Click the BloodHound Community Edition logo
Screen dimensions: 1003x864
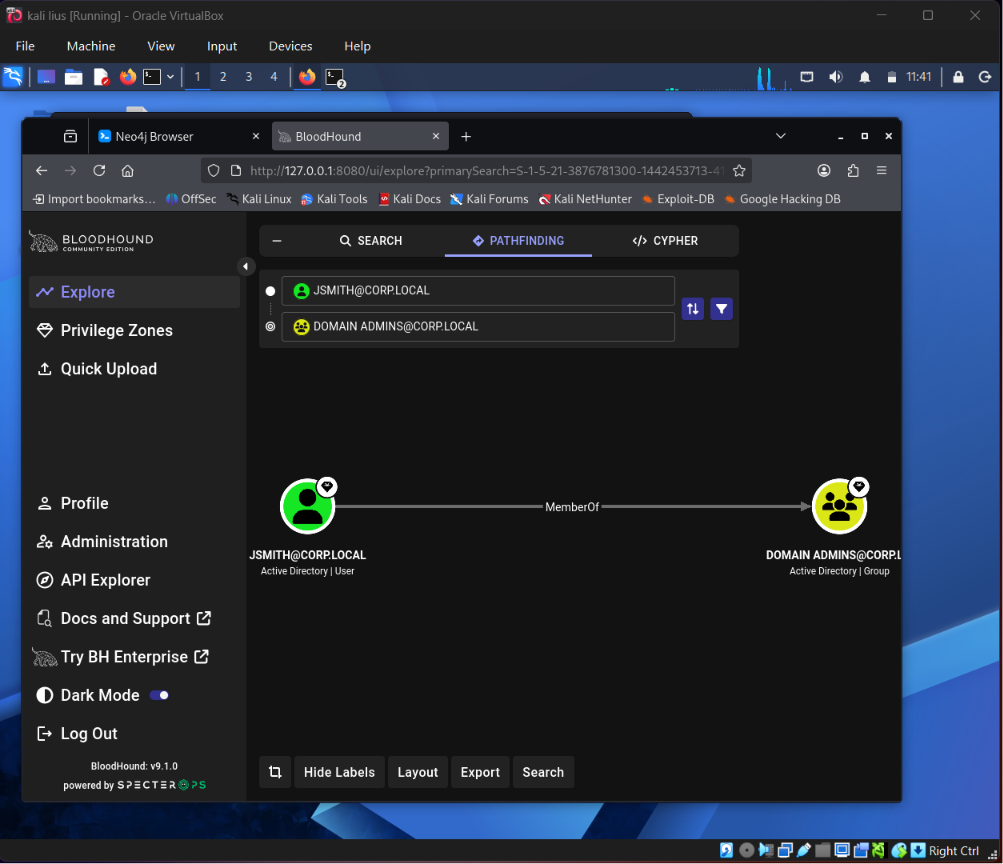pyautogui.click(x=91, y=242)
